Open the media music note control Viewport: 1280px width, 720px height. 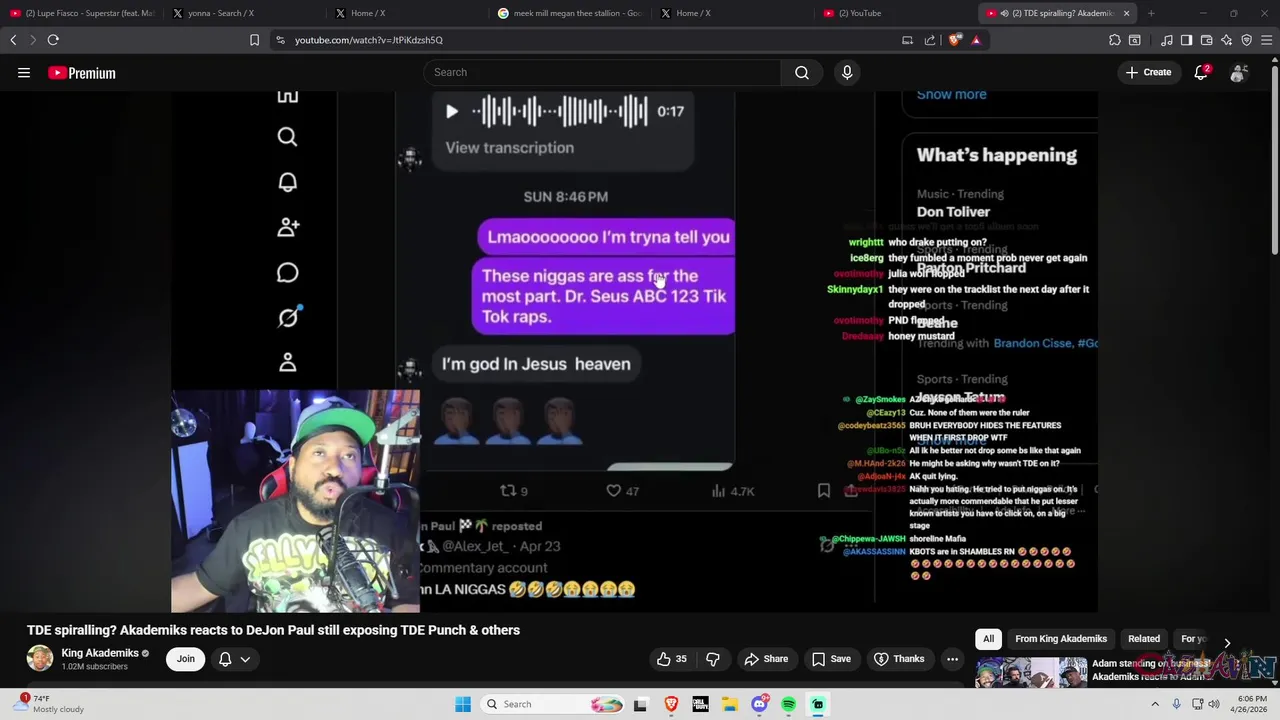[x=1167, y=40]
